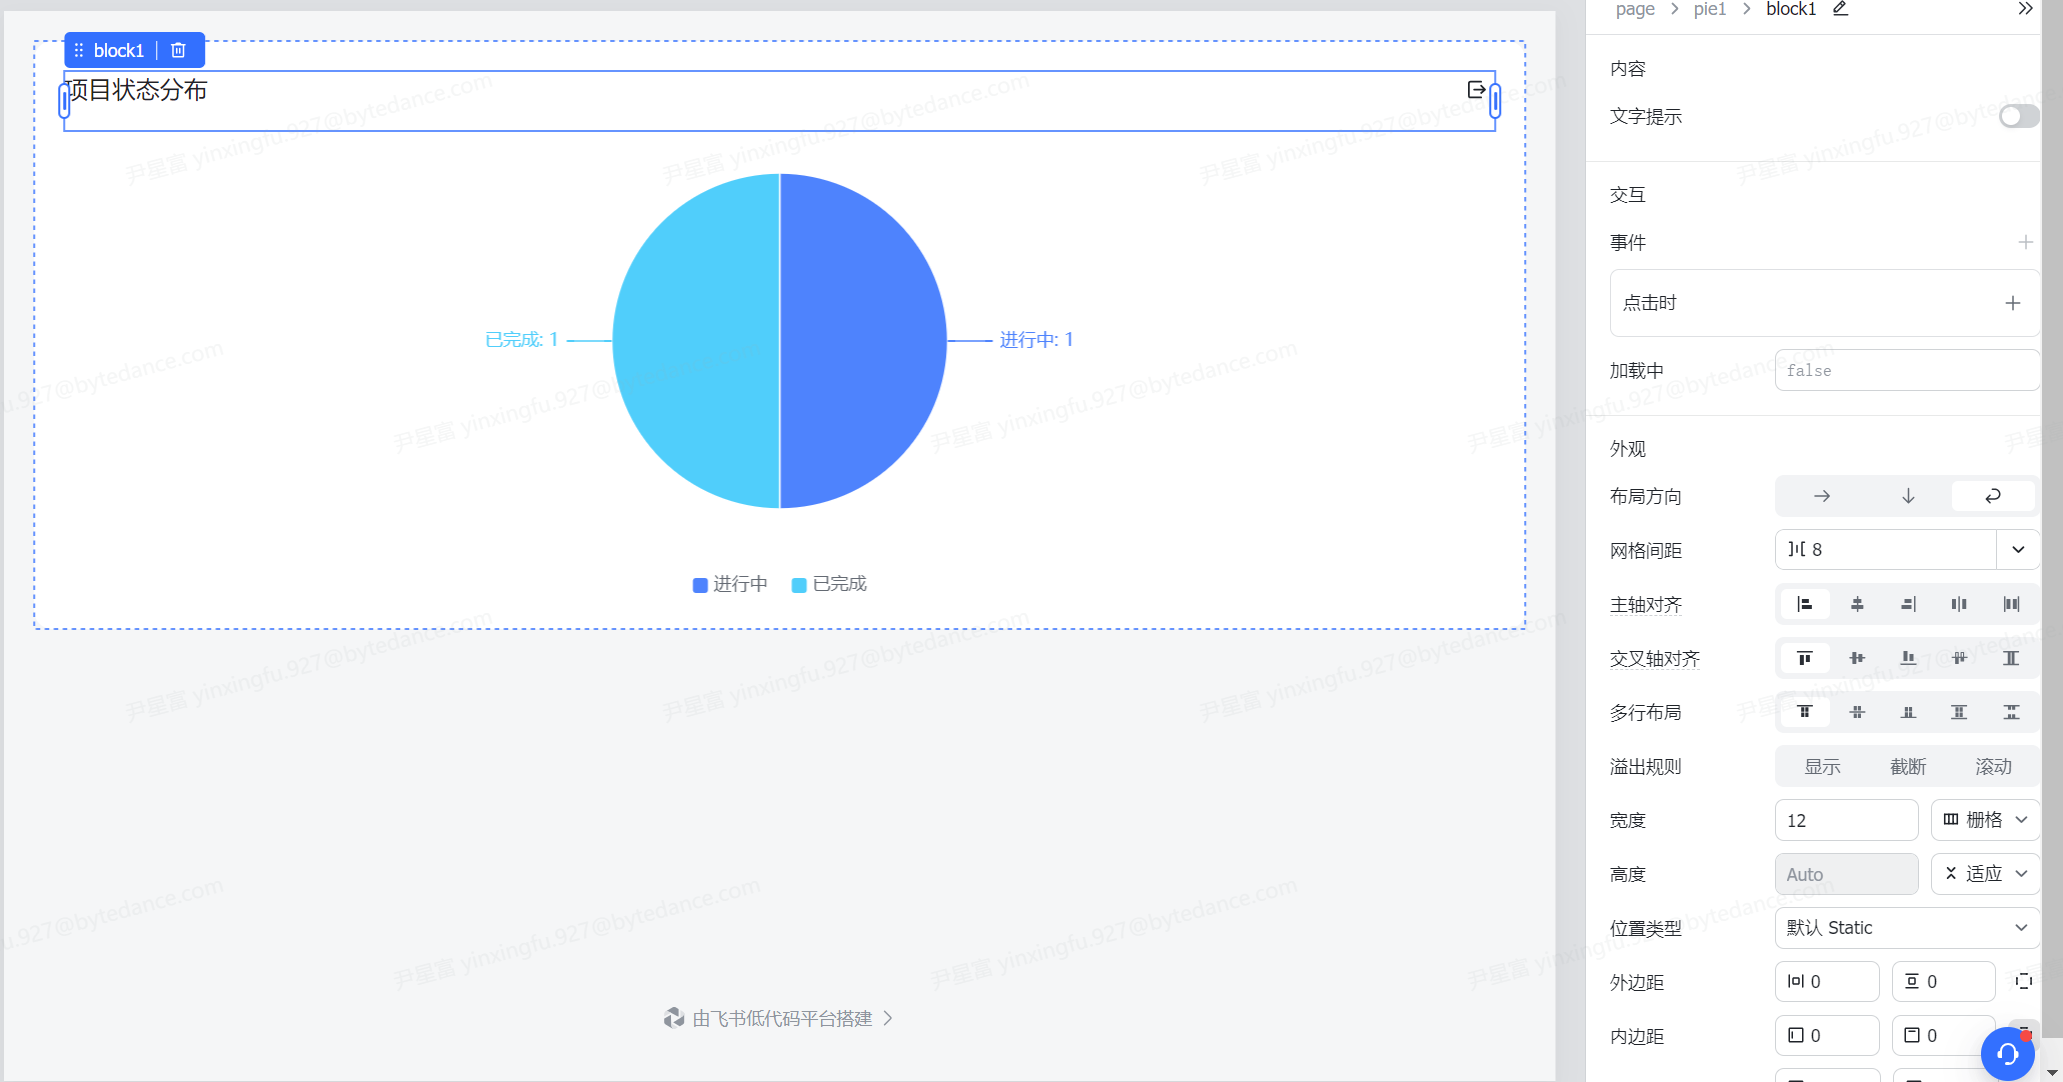Click the 高度 Auto field
2063x1082 pixels.
1846,874
